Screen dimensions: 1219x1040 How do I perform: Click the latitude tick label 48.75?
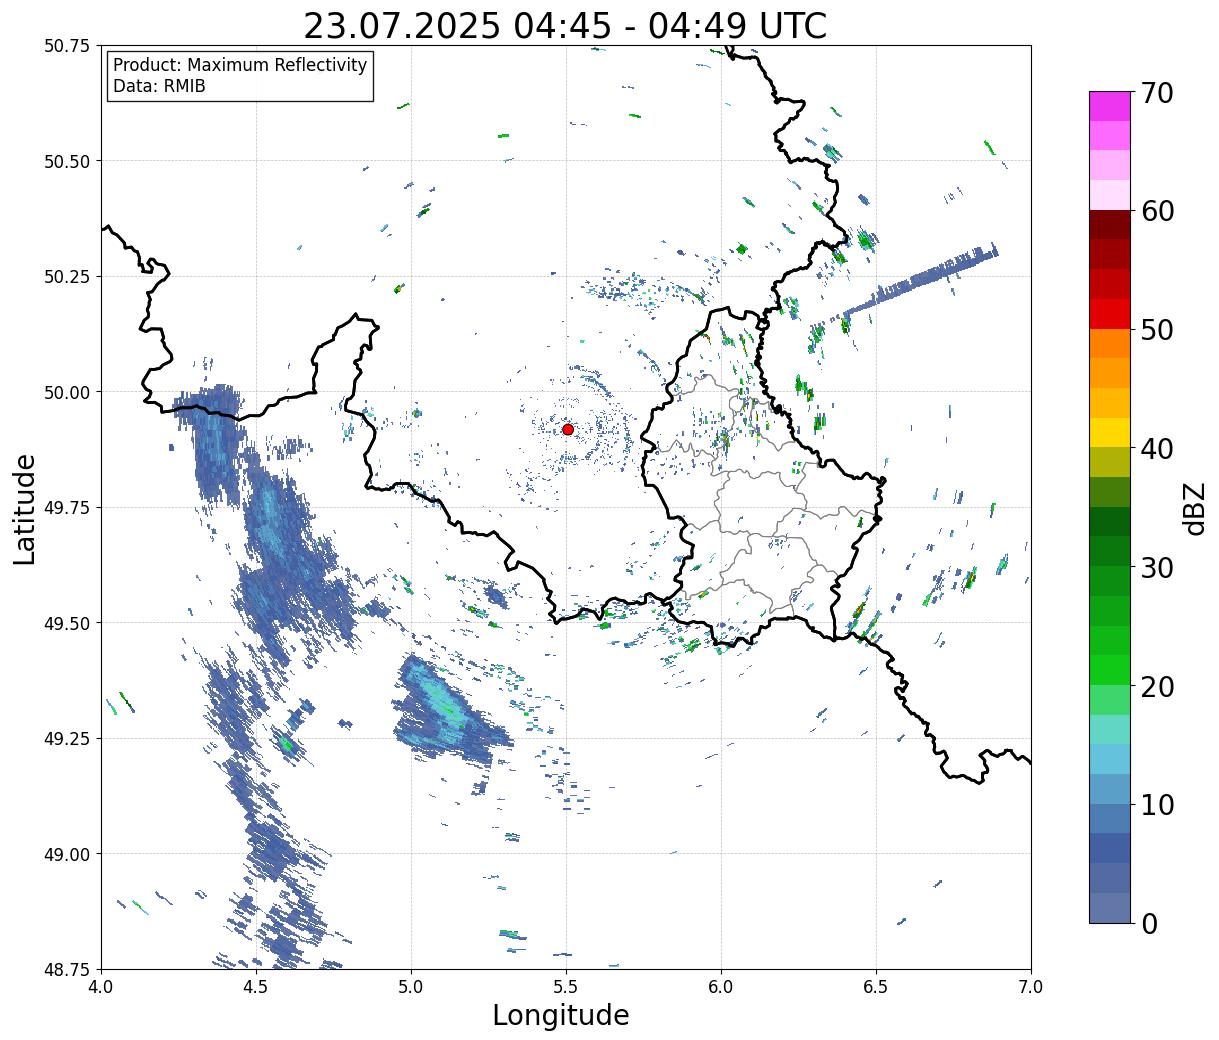click(66, 969)
